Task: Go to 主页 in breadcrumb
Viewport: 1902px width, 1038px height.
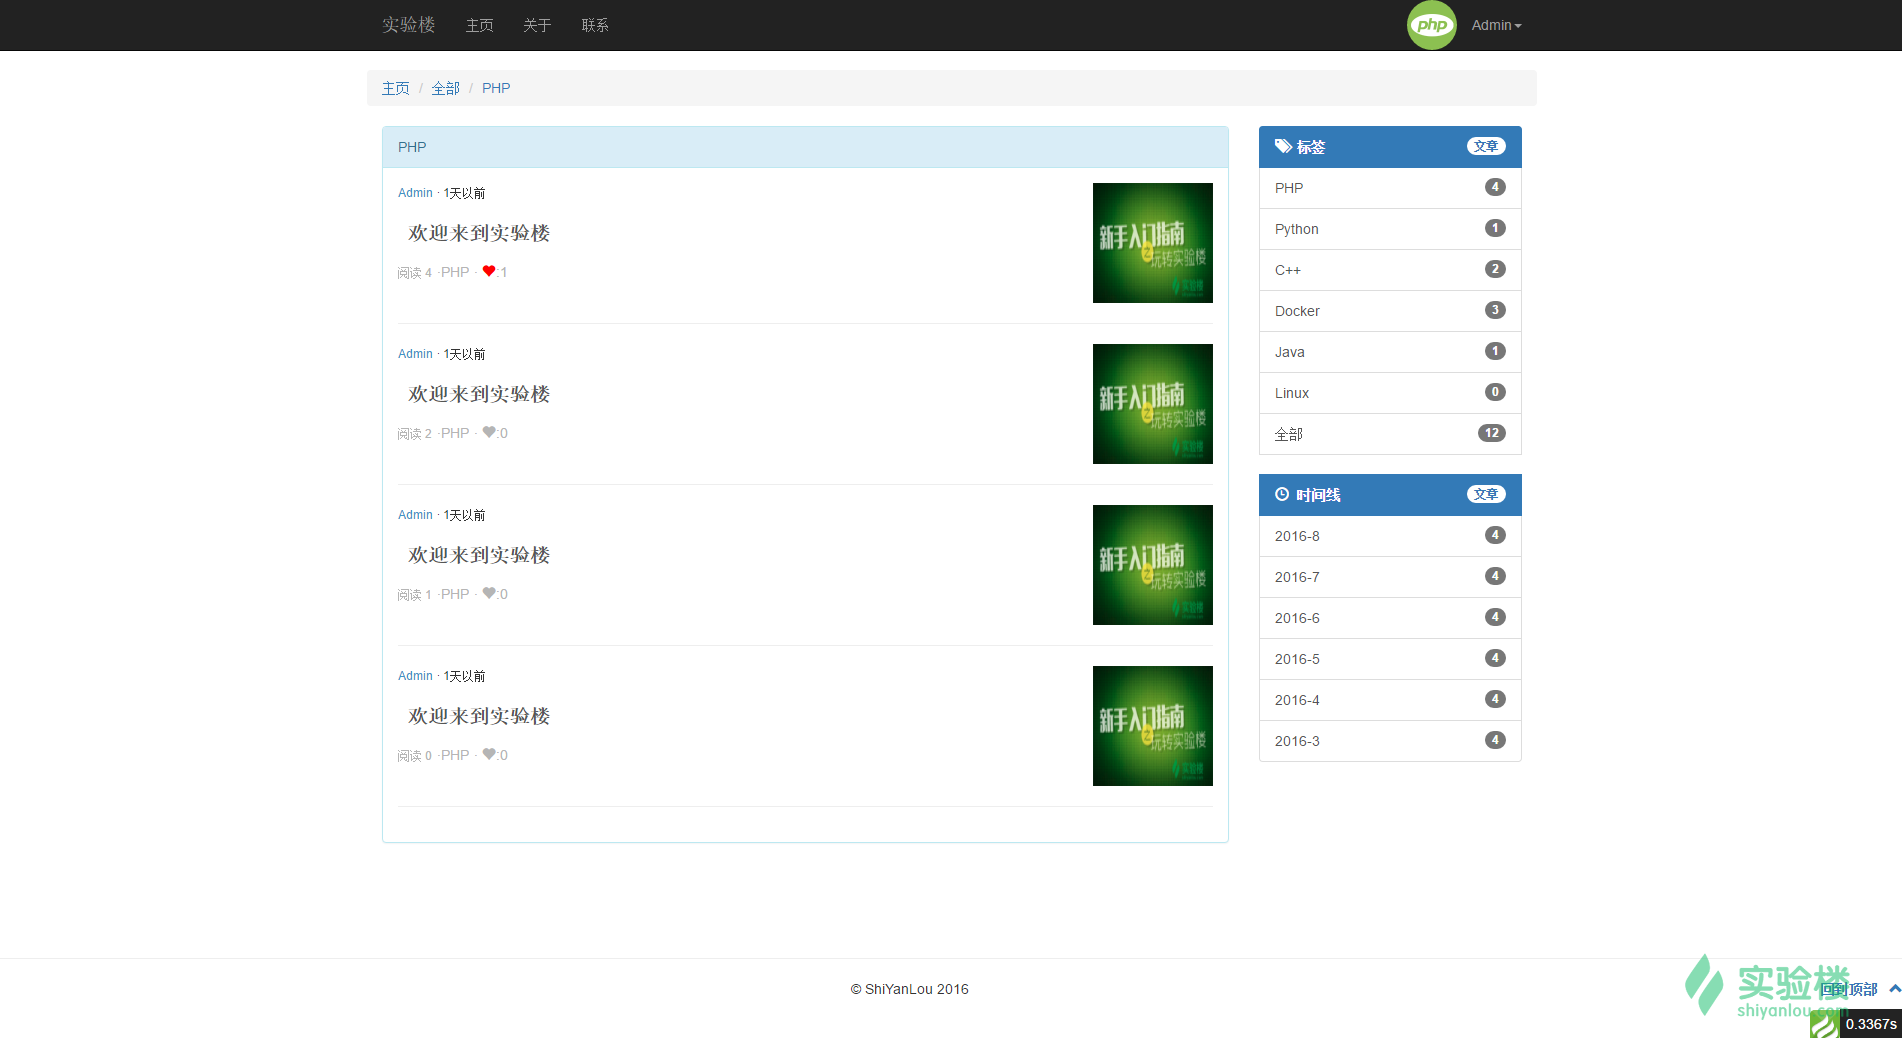Action: click(396, 88)
